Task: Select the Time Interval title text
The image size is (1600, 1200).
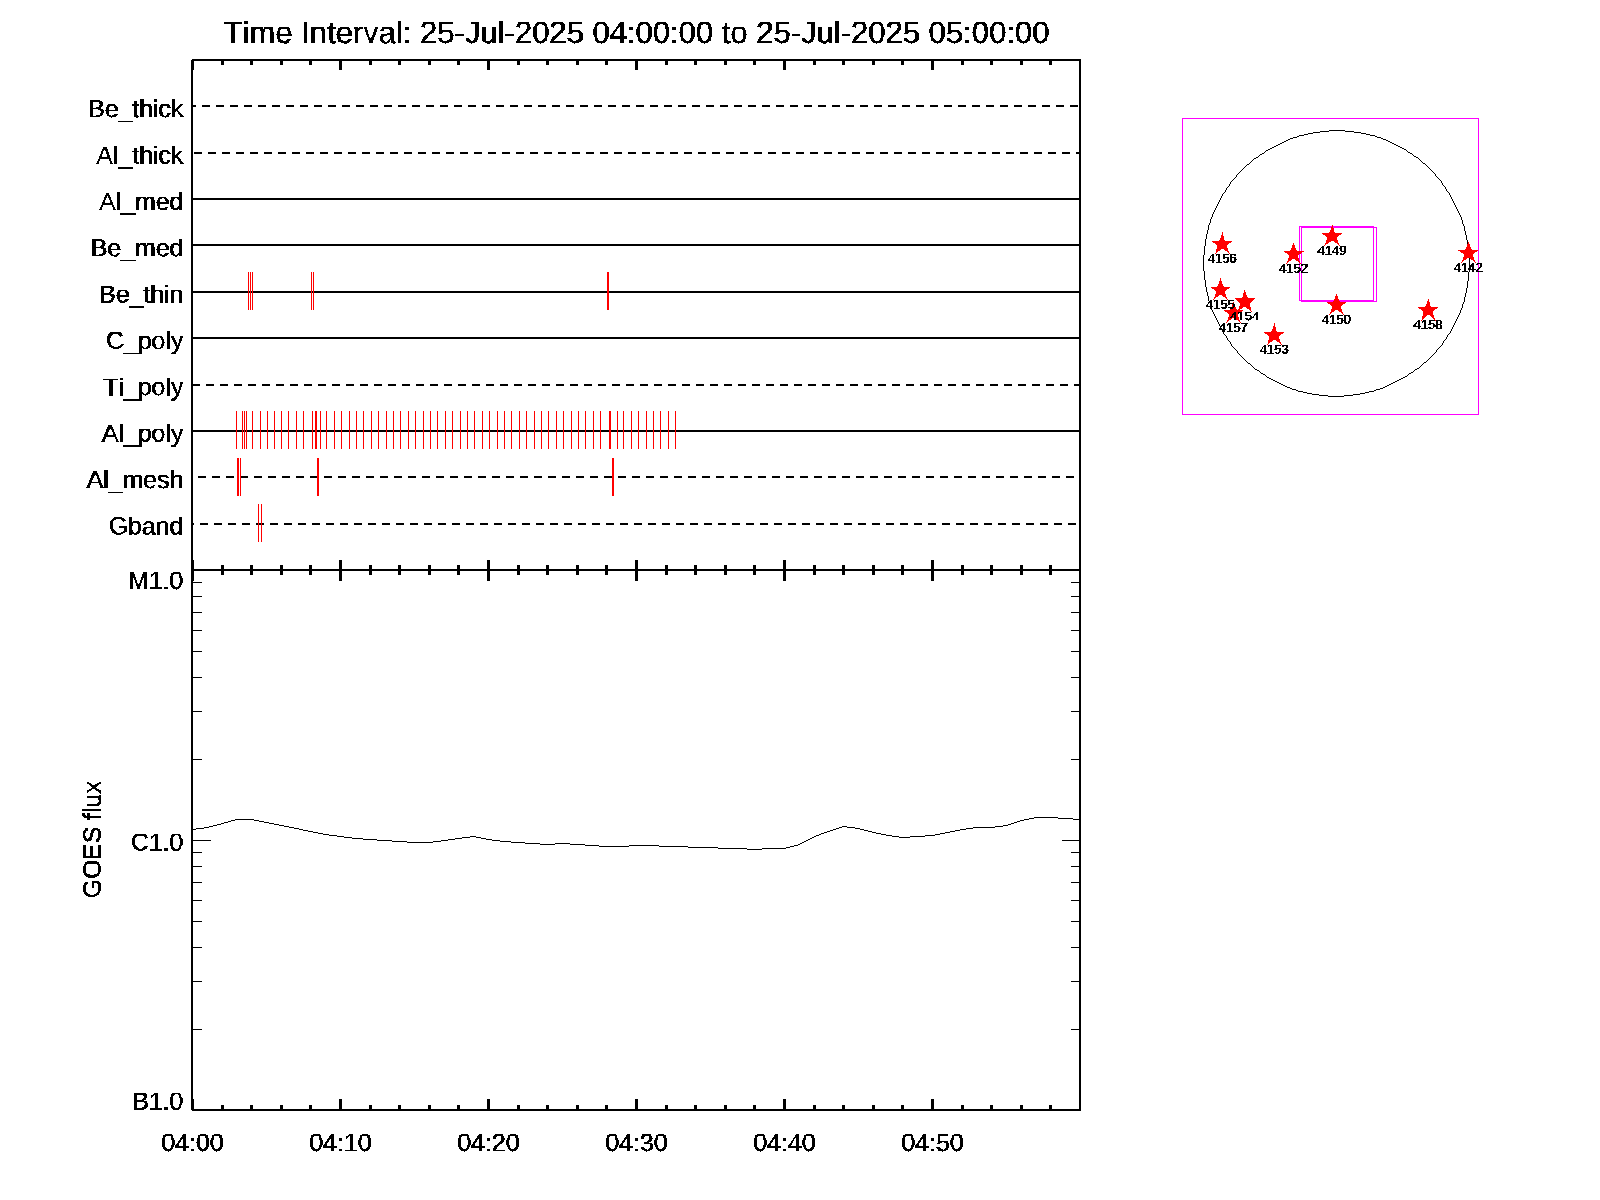Action: [636, 33]
